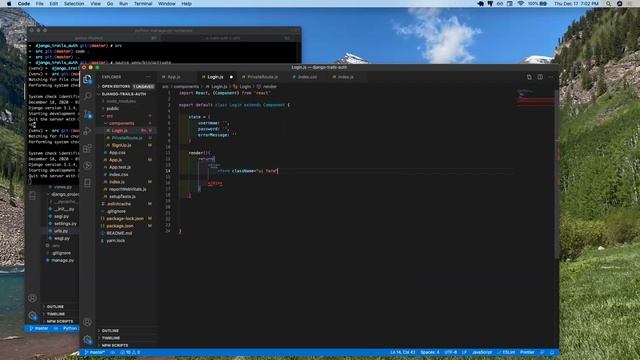Expand the OUTLINE section in front window
This screenshot has width=640, height=360.
(110, 331)
